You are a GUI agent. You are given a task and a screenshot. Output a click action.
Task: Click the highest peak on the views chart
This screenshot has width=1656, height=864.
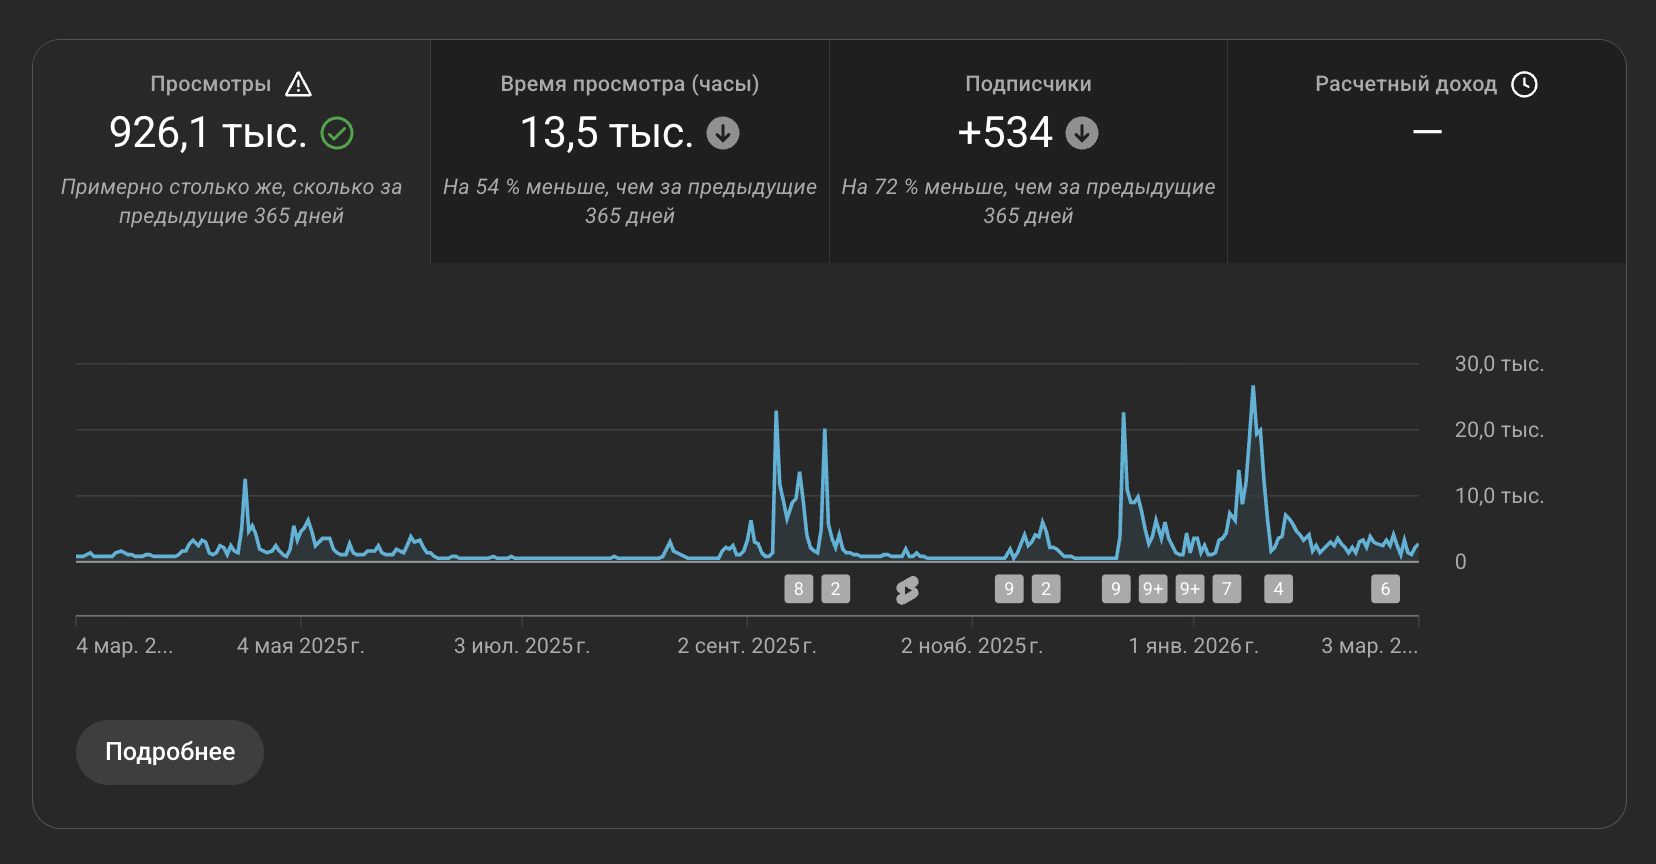1253,388
